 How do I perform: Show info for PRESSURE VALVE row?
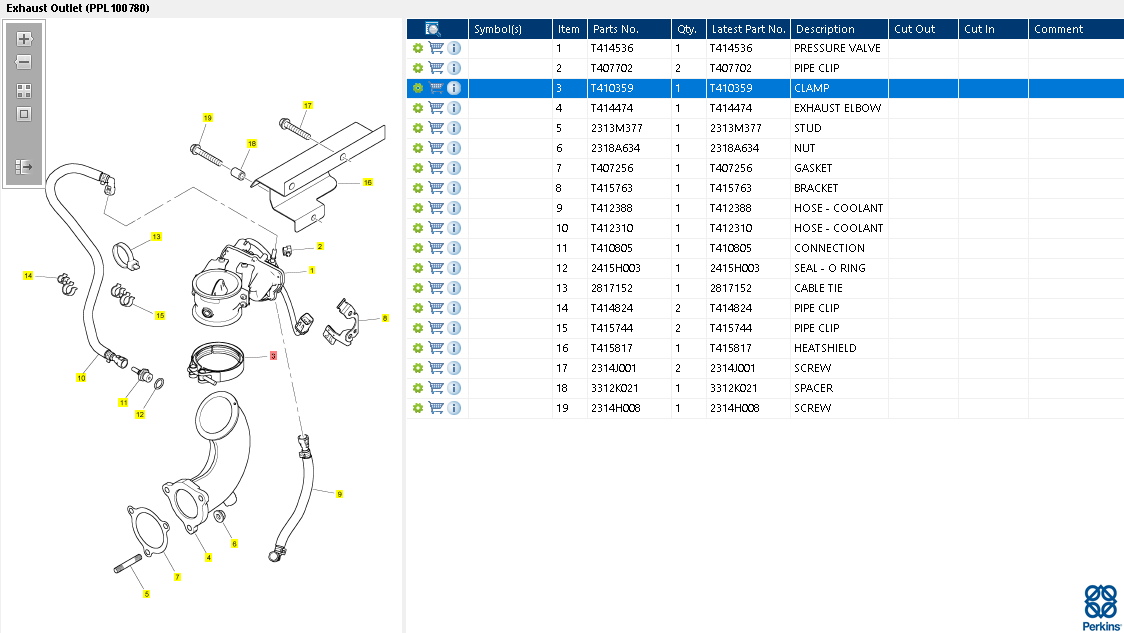pyautogui.click(x=454, y=48)
